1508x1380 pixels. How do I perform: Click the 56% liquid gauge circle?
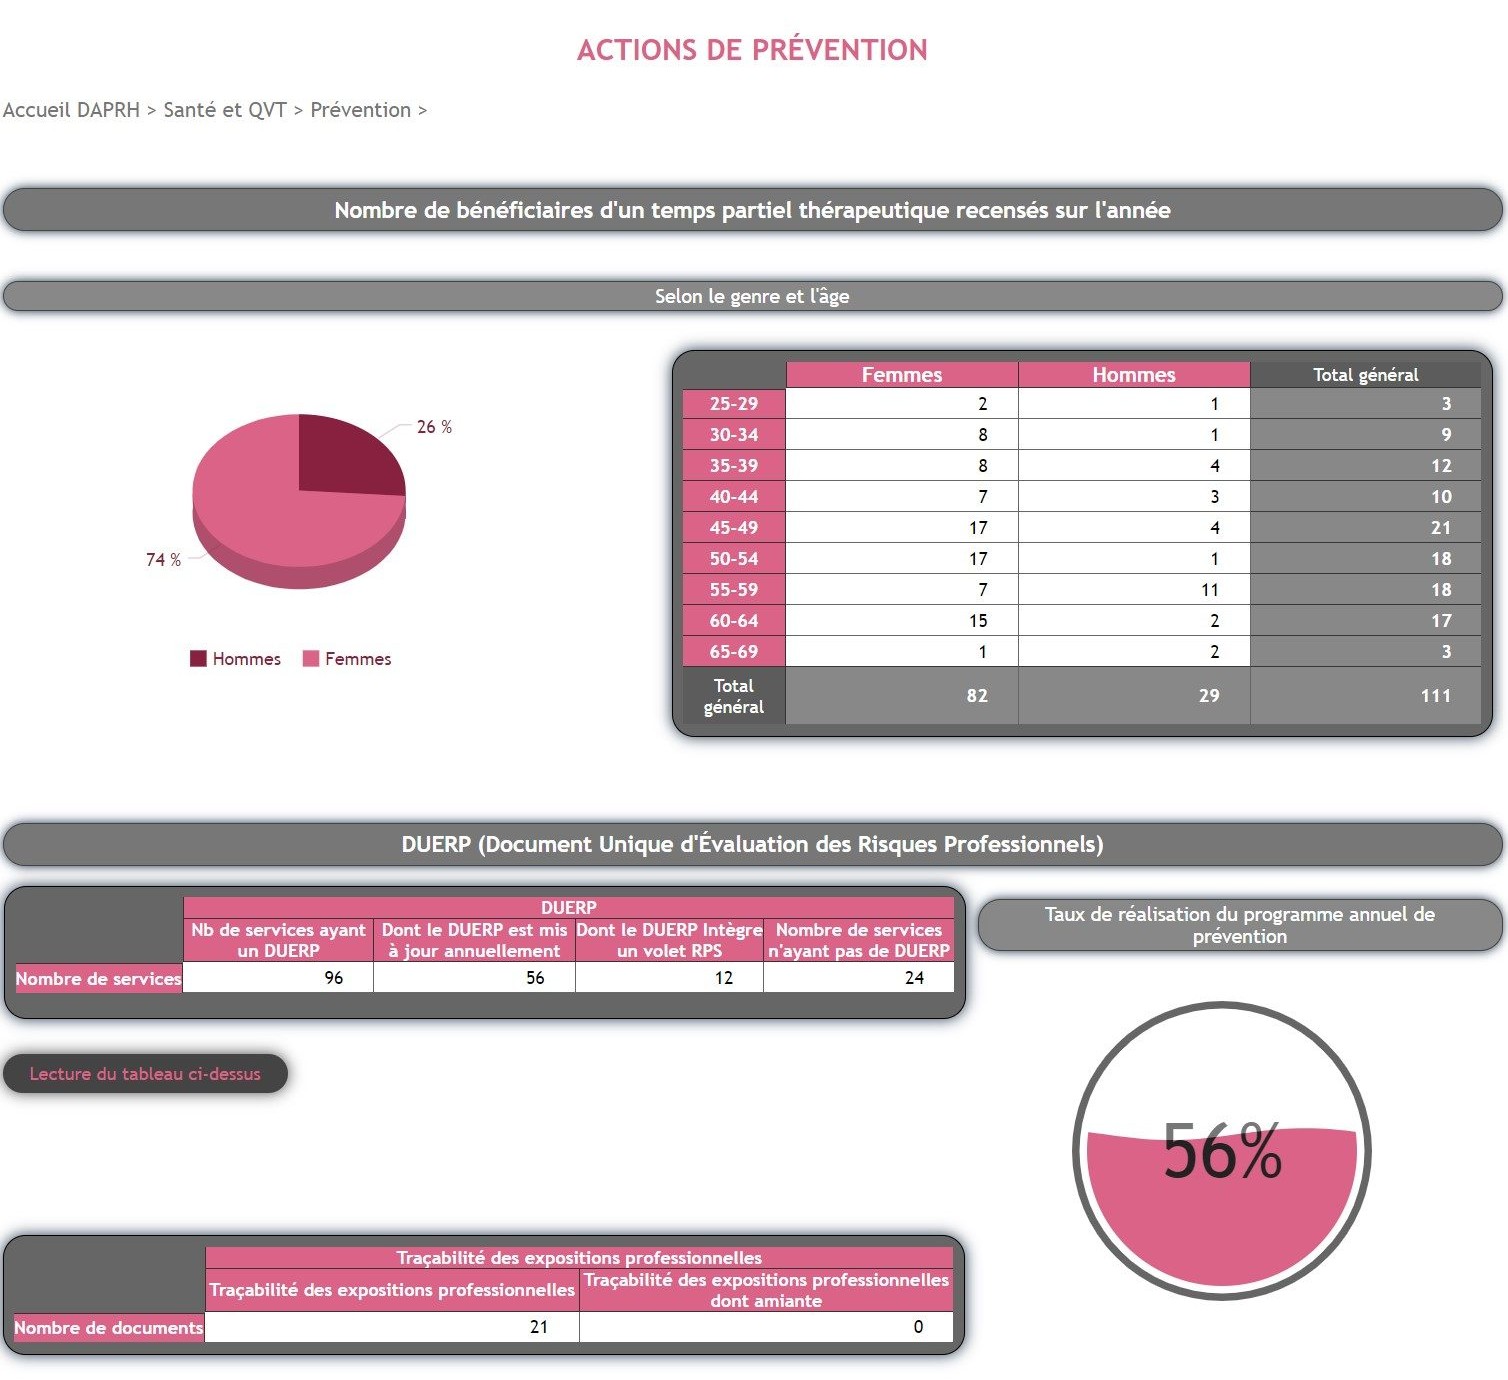point(1221,1151)
